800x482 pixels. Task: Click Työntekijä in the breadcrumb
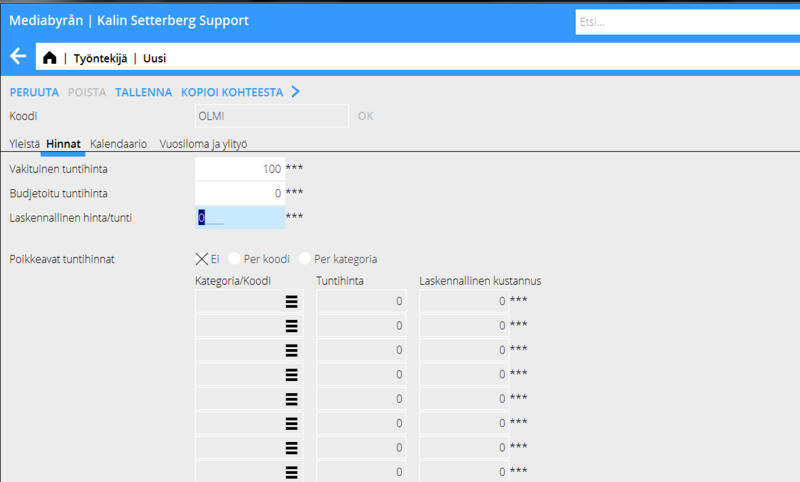coord(101,58)
